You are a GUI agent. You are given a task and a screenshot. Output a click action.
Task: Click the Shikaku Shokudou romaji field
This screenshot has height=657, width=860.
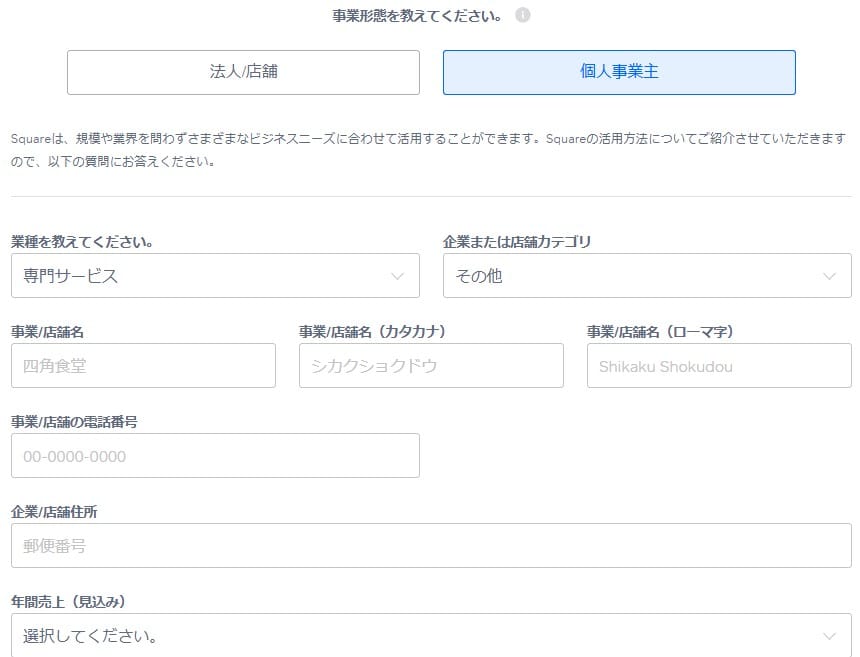coord(718,365)
